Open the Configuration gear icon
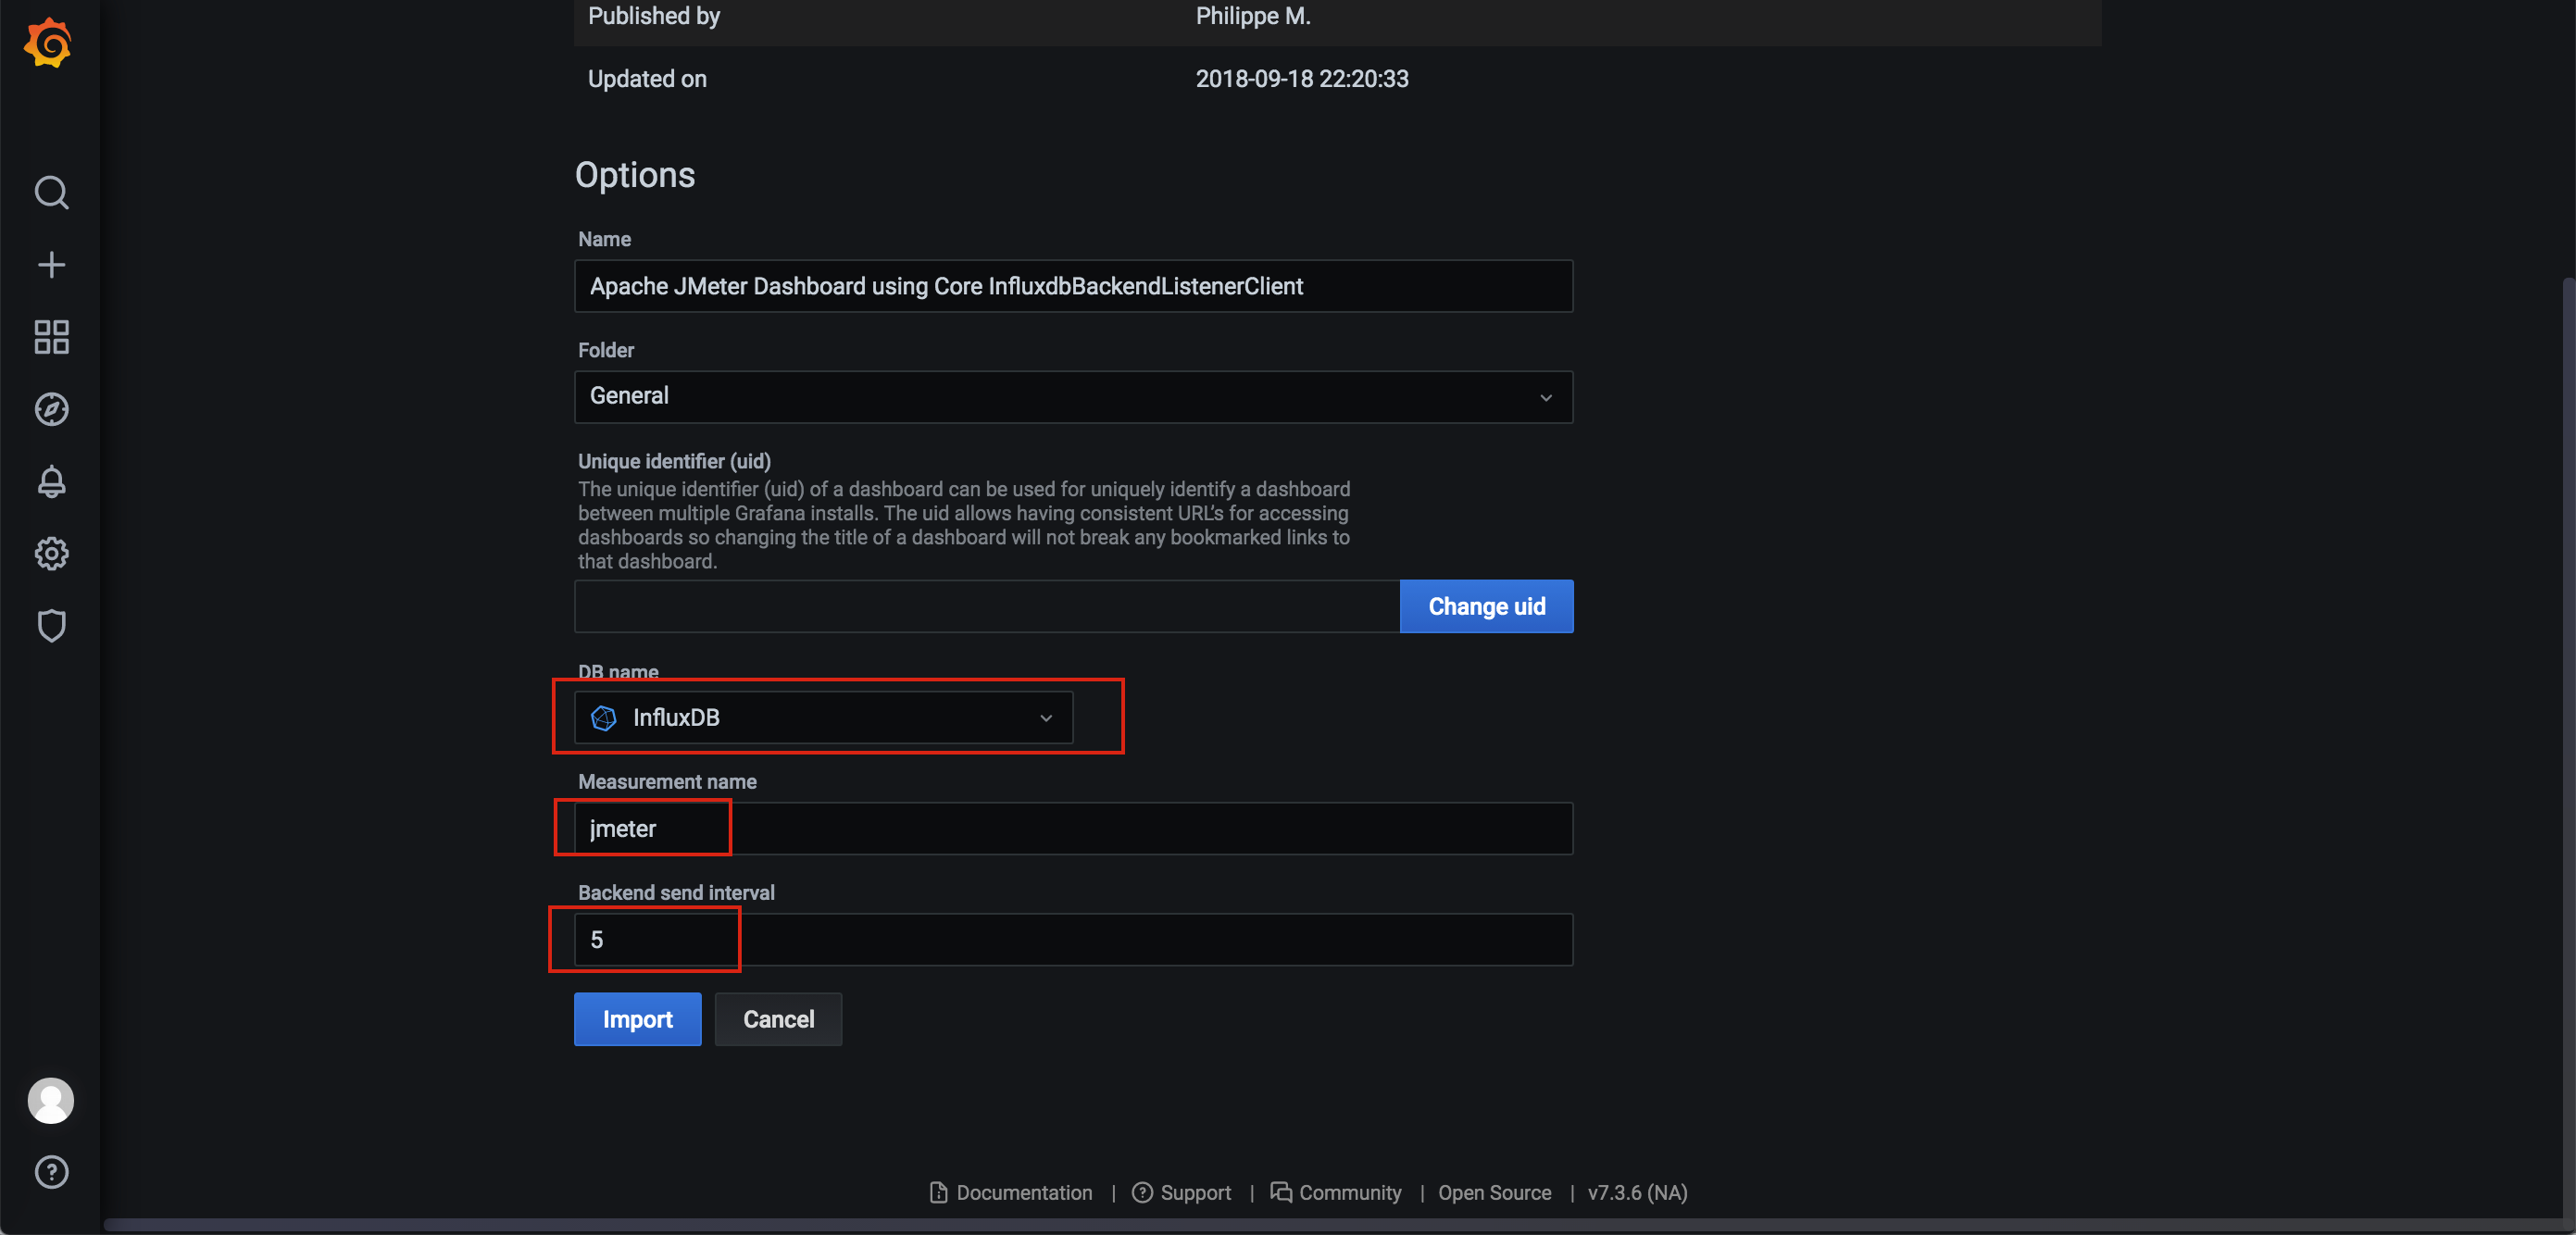Viewport: 2576px width, 1235px height. pyautogui.click(x=51, y=554)
